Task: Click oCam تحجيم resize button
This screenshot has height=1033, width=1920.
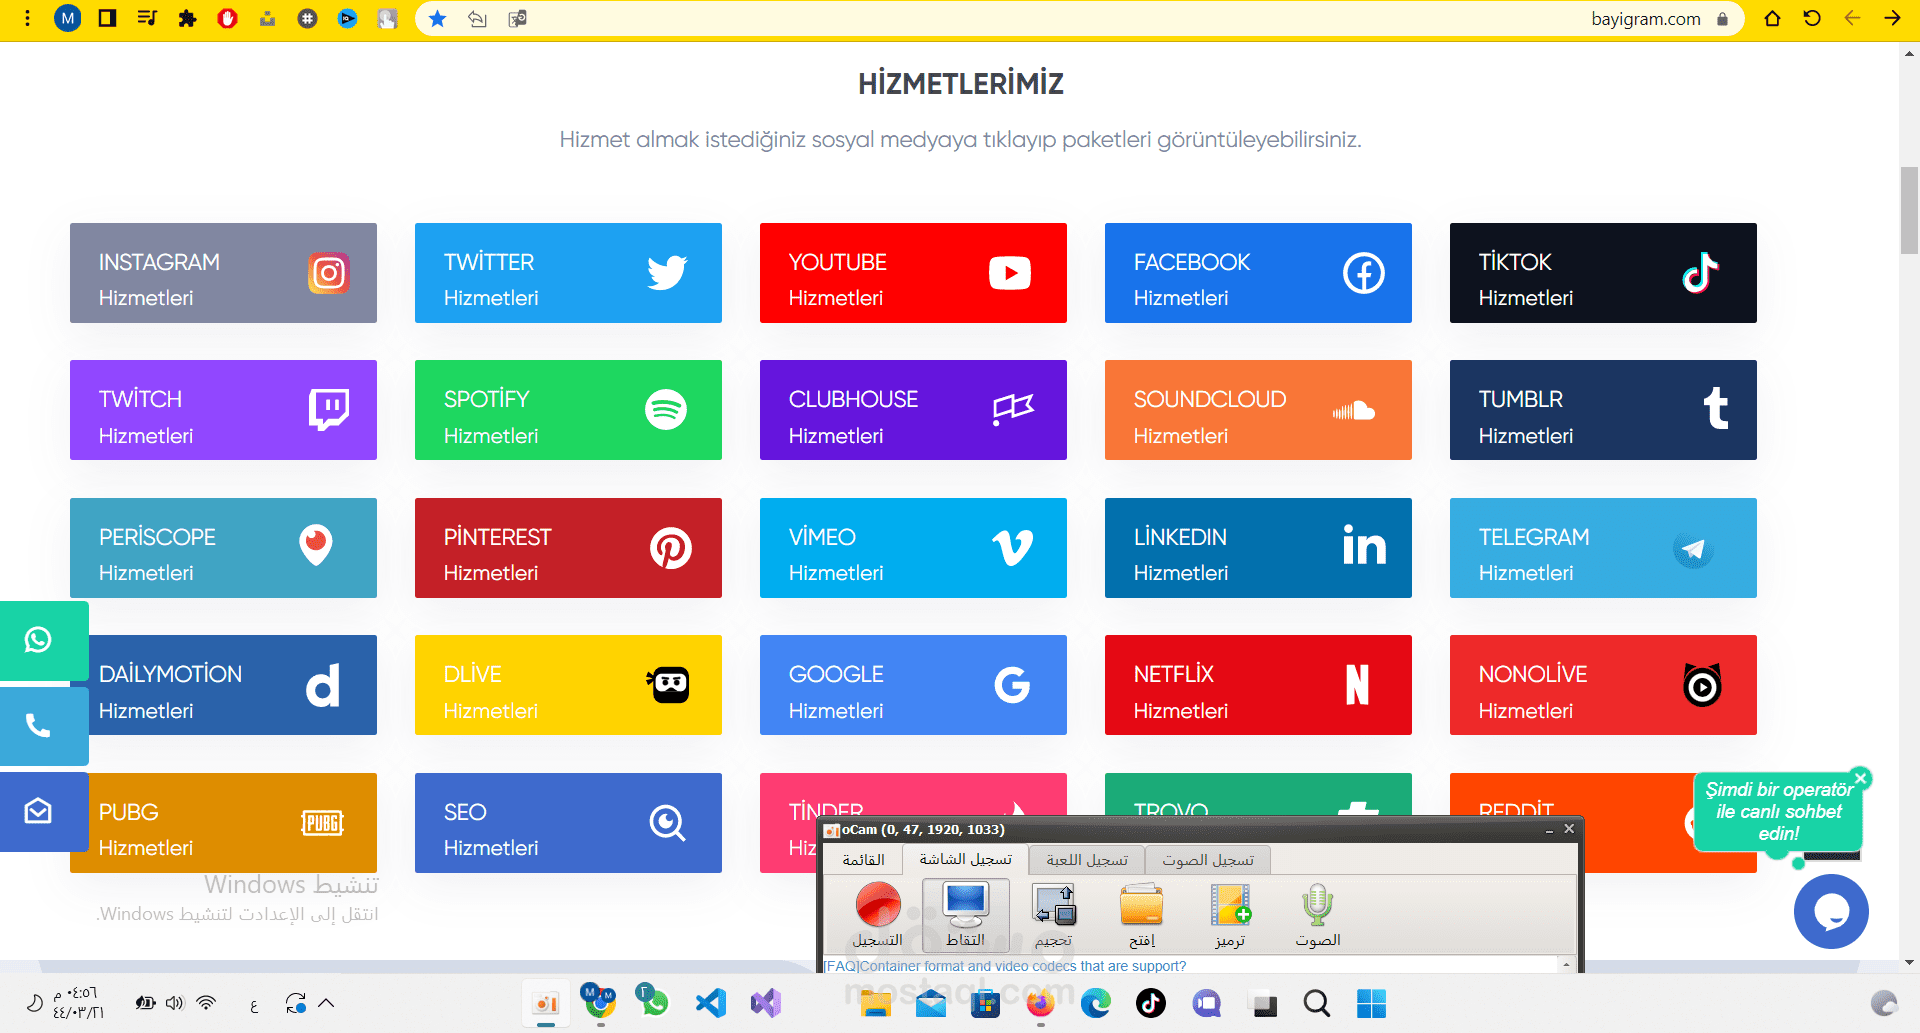Action: 1054,914
